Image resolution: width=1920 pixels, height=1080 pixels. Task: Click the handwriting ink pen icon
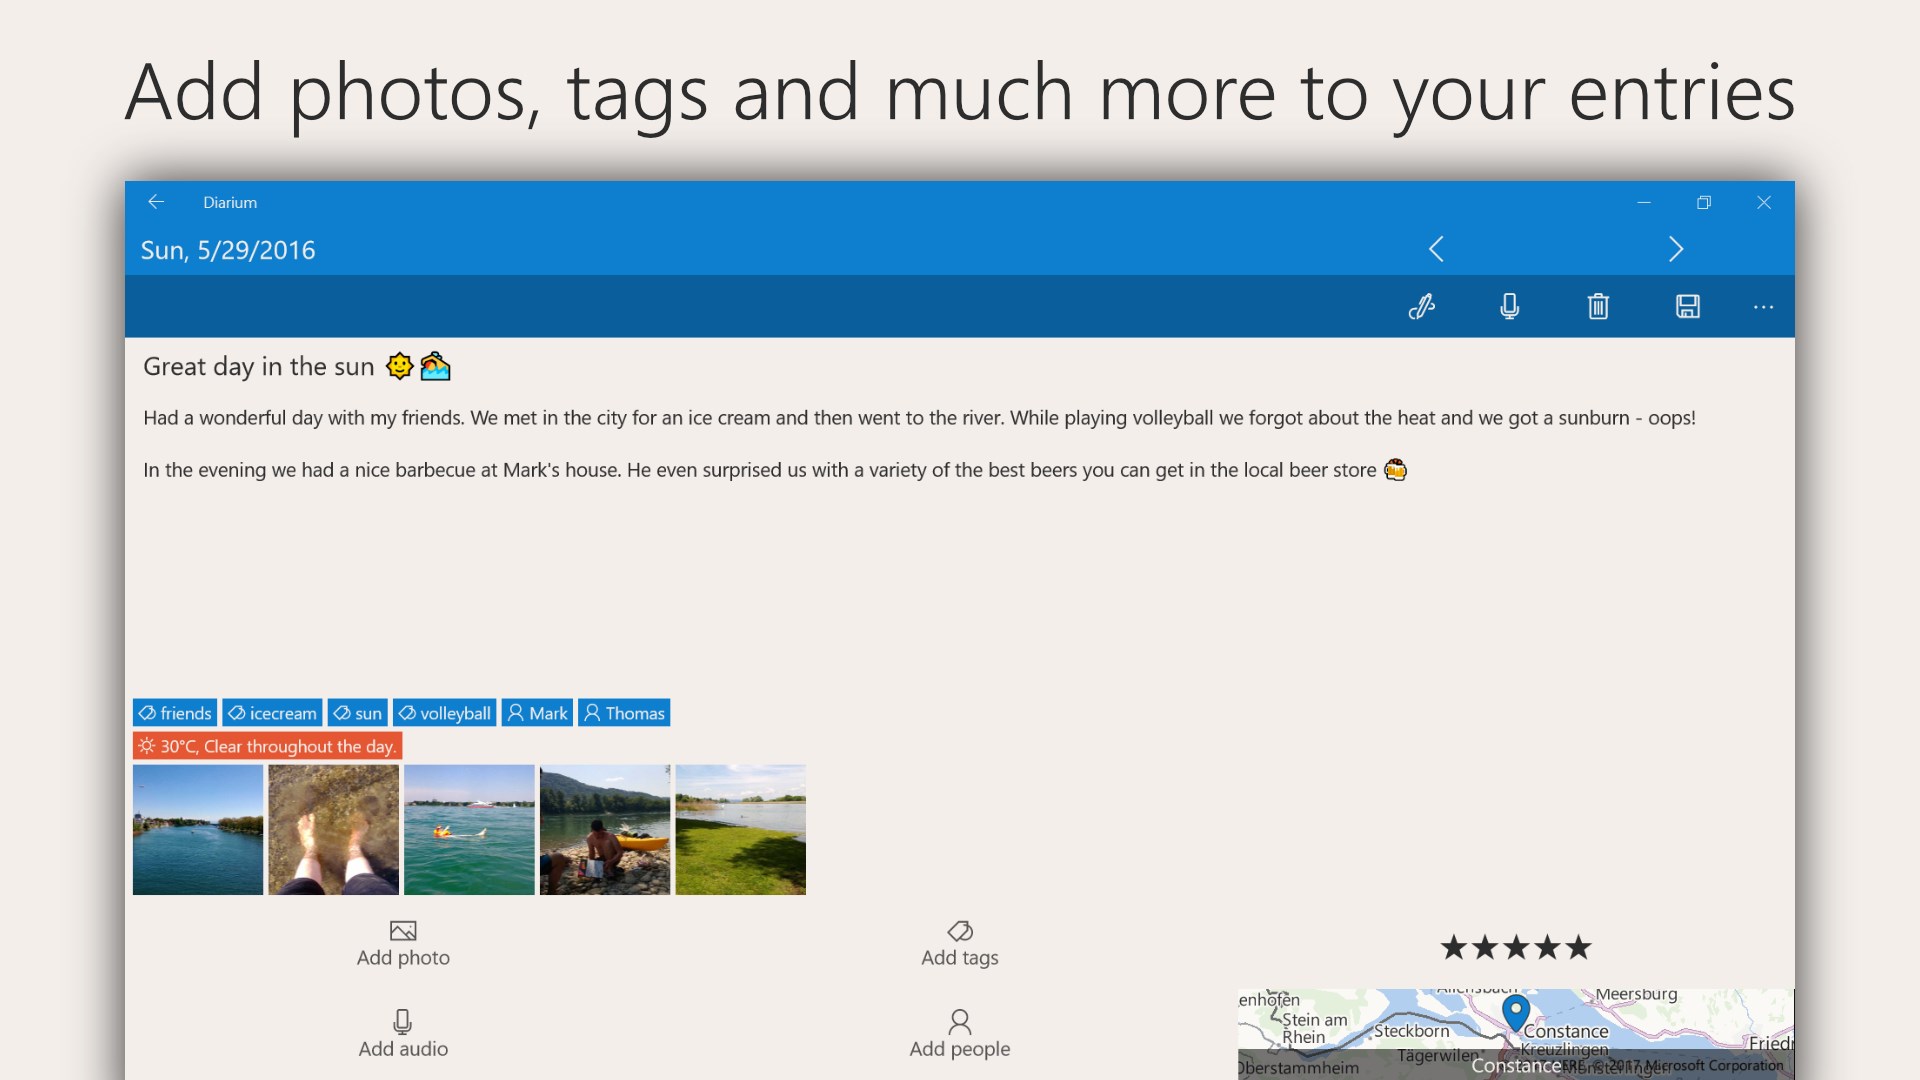(1421, 306)
